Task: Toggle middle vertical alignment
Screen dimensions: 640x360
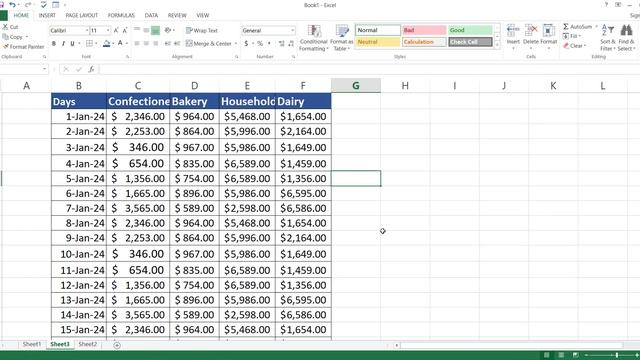Action: 146,30
